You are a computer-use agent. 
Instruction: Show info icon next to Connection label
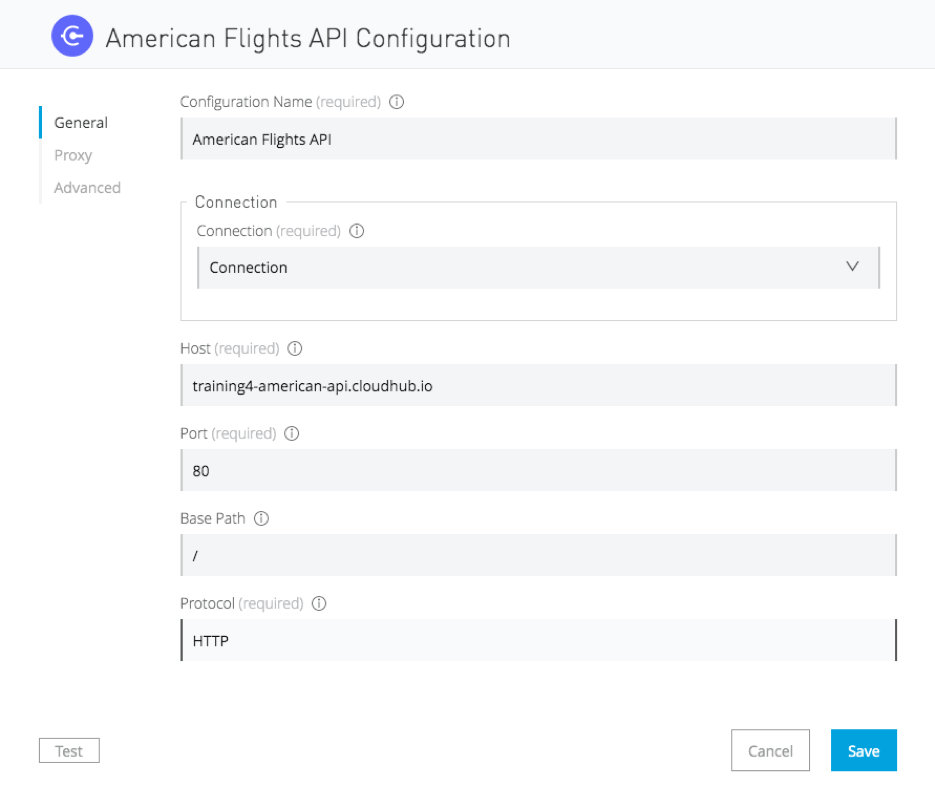click(x=357, y=231)
